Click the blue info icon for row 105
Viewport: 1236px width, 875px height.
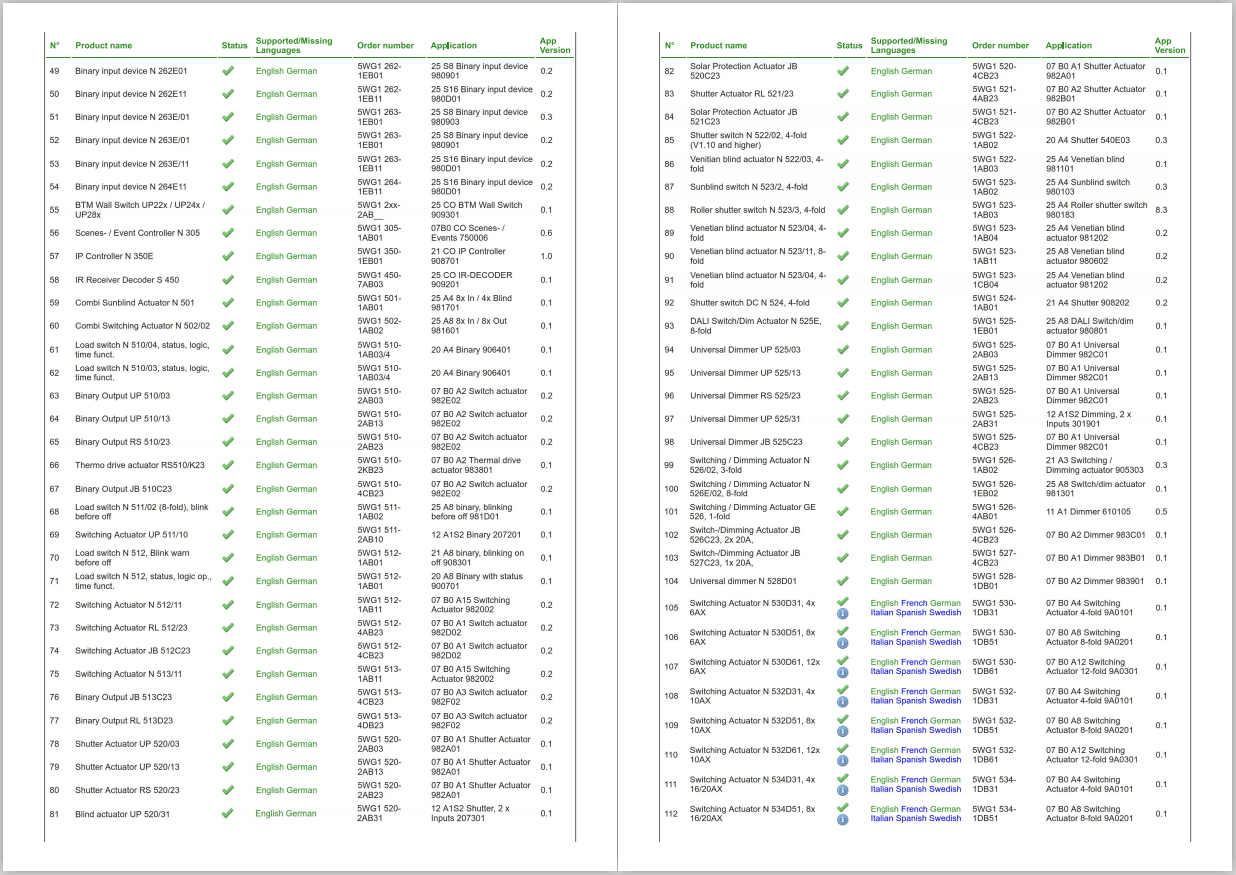tap(842, 613)
